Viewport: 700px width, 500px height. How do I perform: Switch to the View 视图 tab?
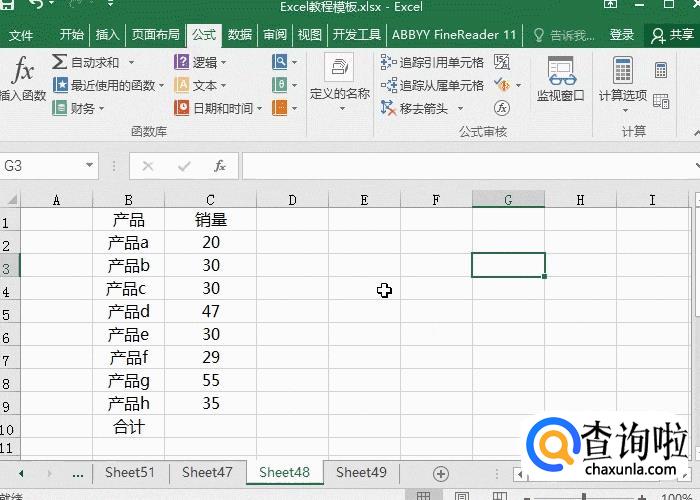310,35
